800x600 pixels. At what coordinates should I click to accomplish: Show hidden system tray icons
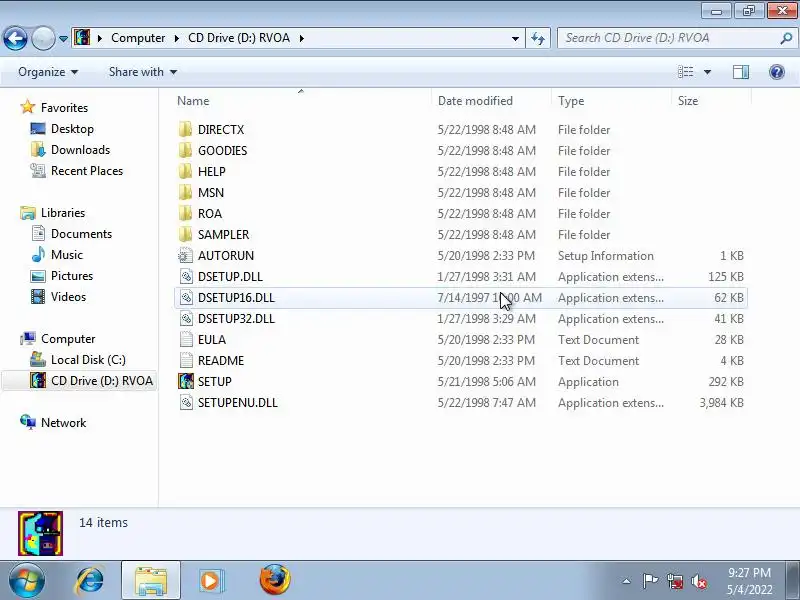[x=627, y=581]
